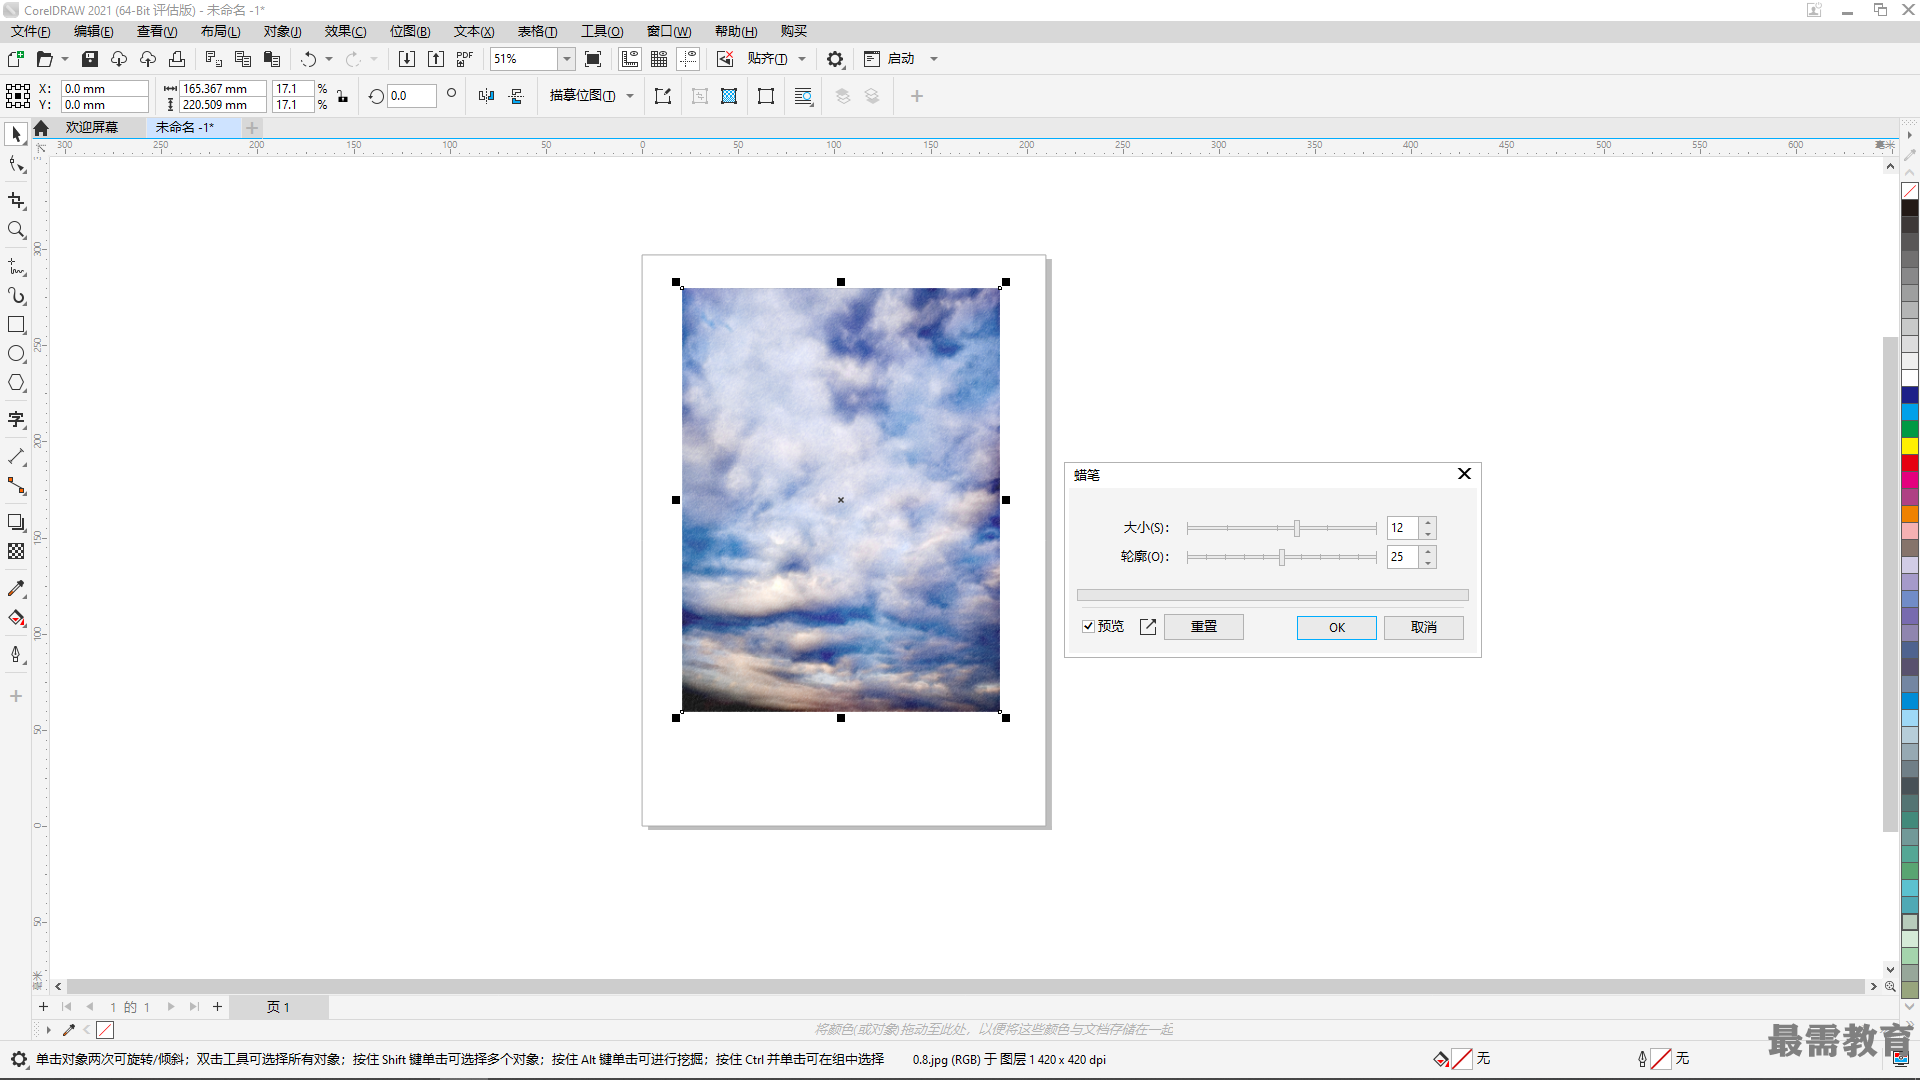
Task: Select the Artistic media tool
Action: tap(16, 296)
